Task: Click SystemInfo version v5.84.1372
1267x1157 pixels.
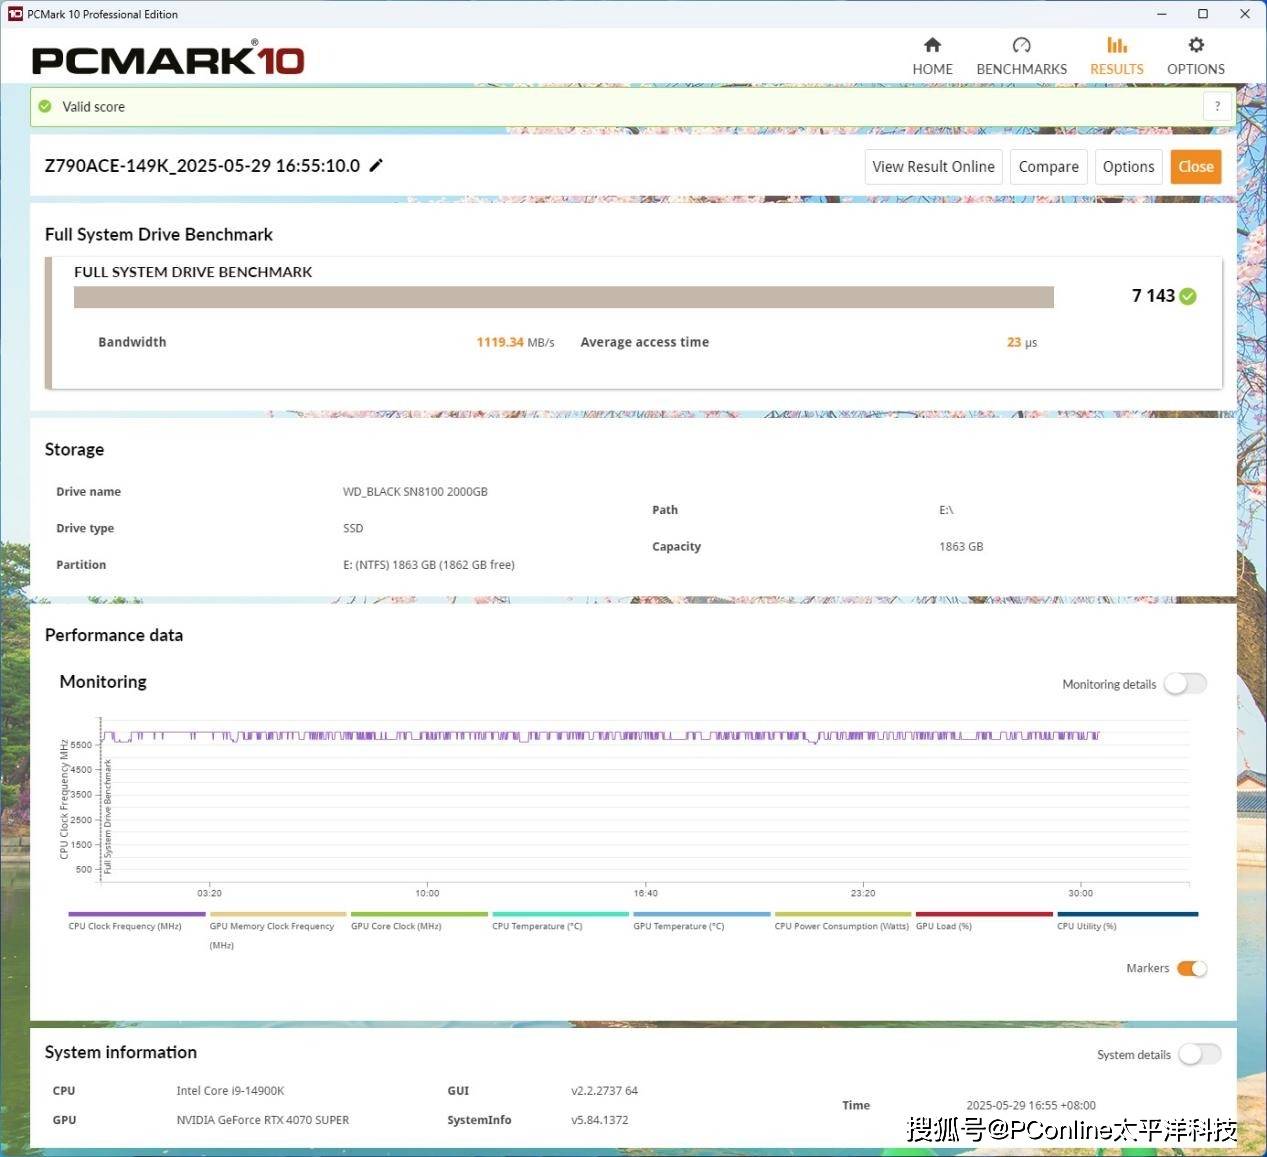Action: pos(600,1120)
